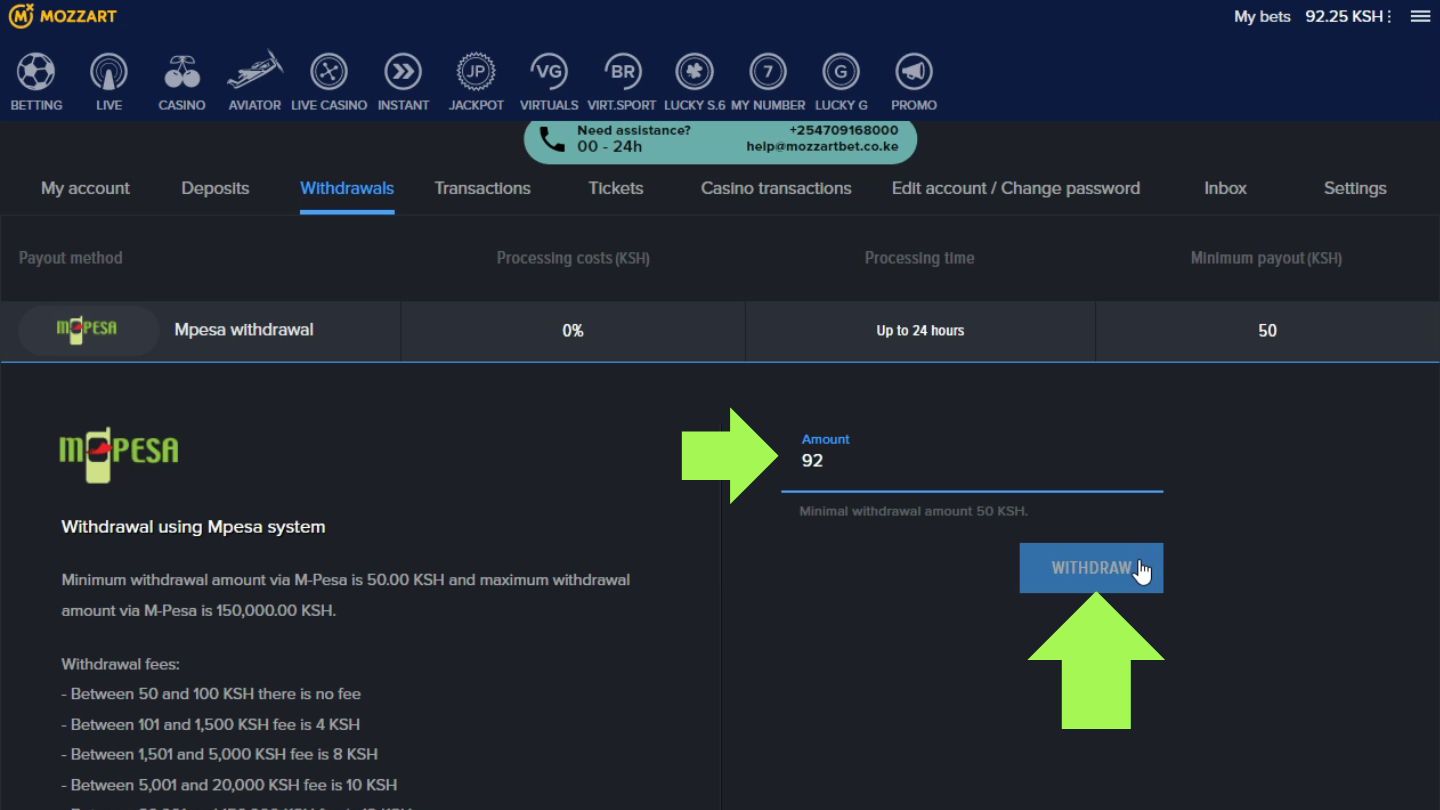Image resolution: width=1440 pixels, height=810 pixels.
Task: Open the Inbox tab
Action: tap(1225, 188)
